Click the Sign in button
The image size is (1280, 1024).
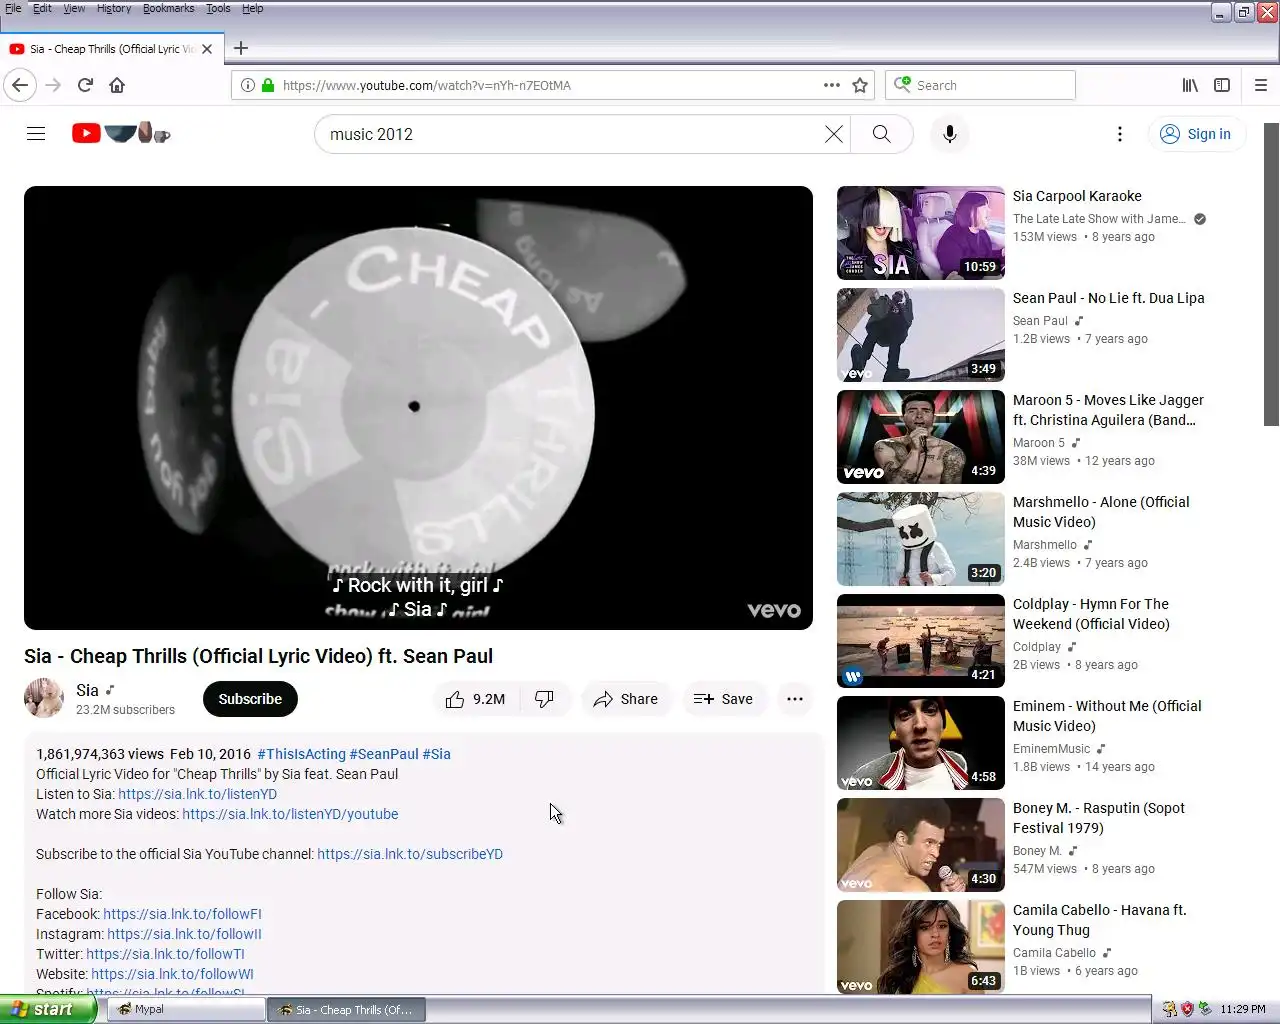tap(1197, 134)
